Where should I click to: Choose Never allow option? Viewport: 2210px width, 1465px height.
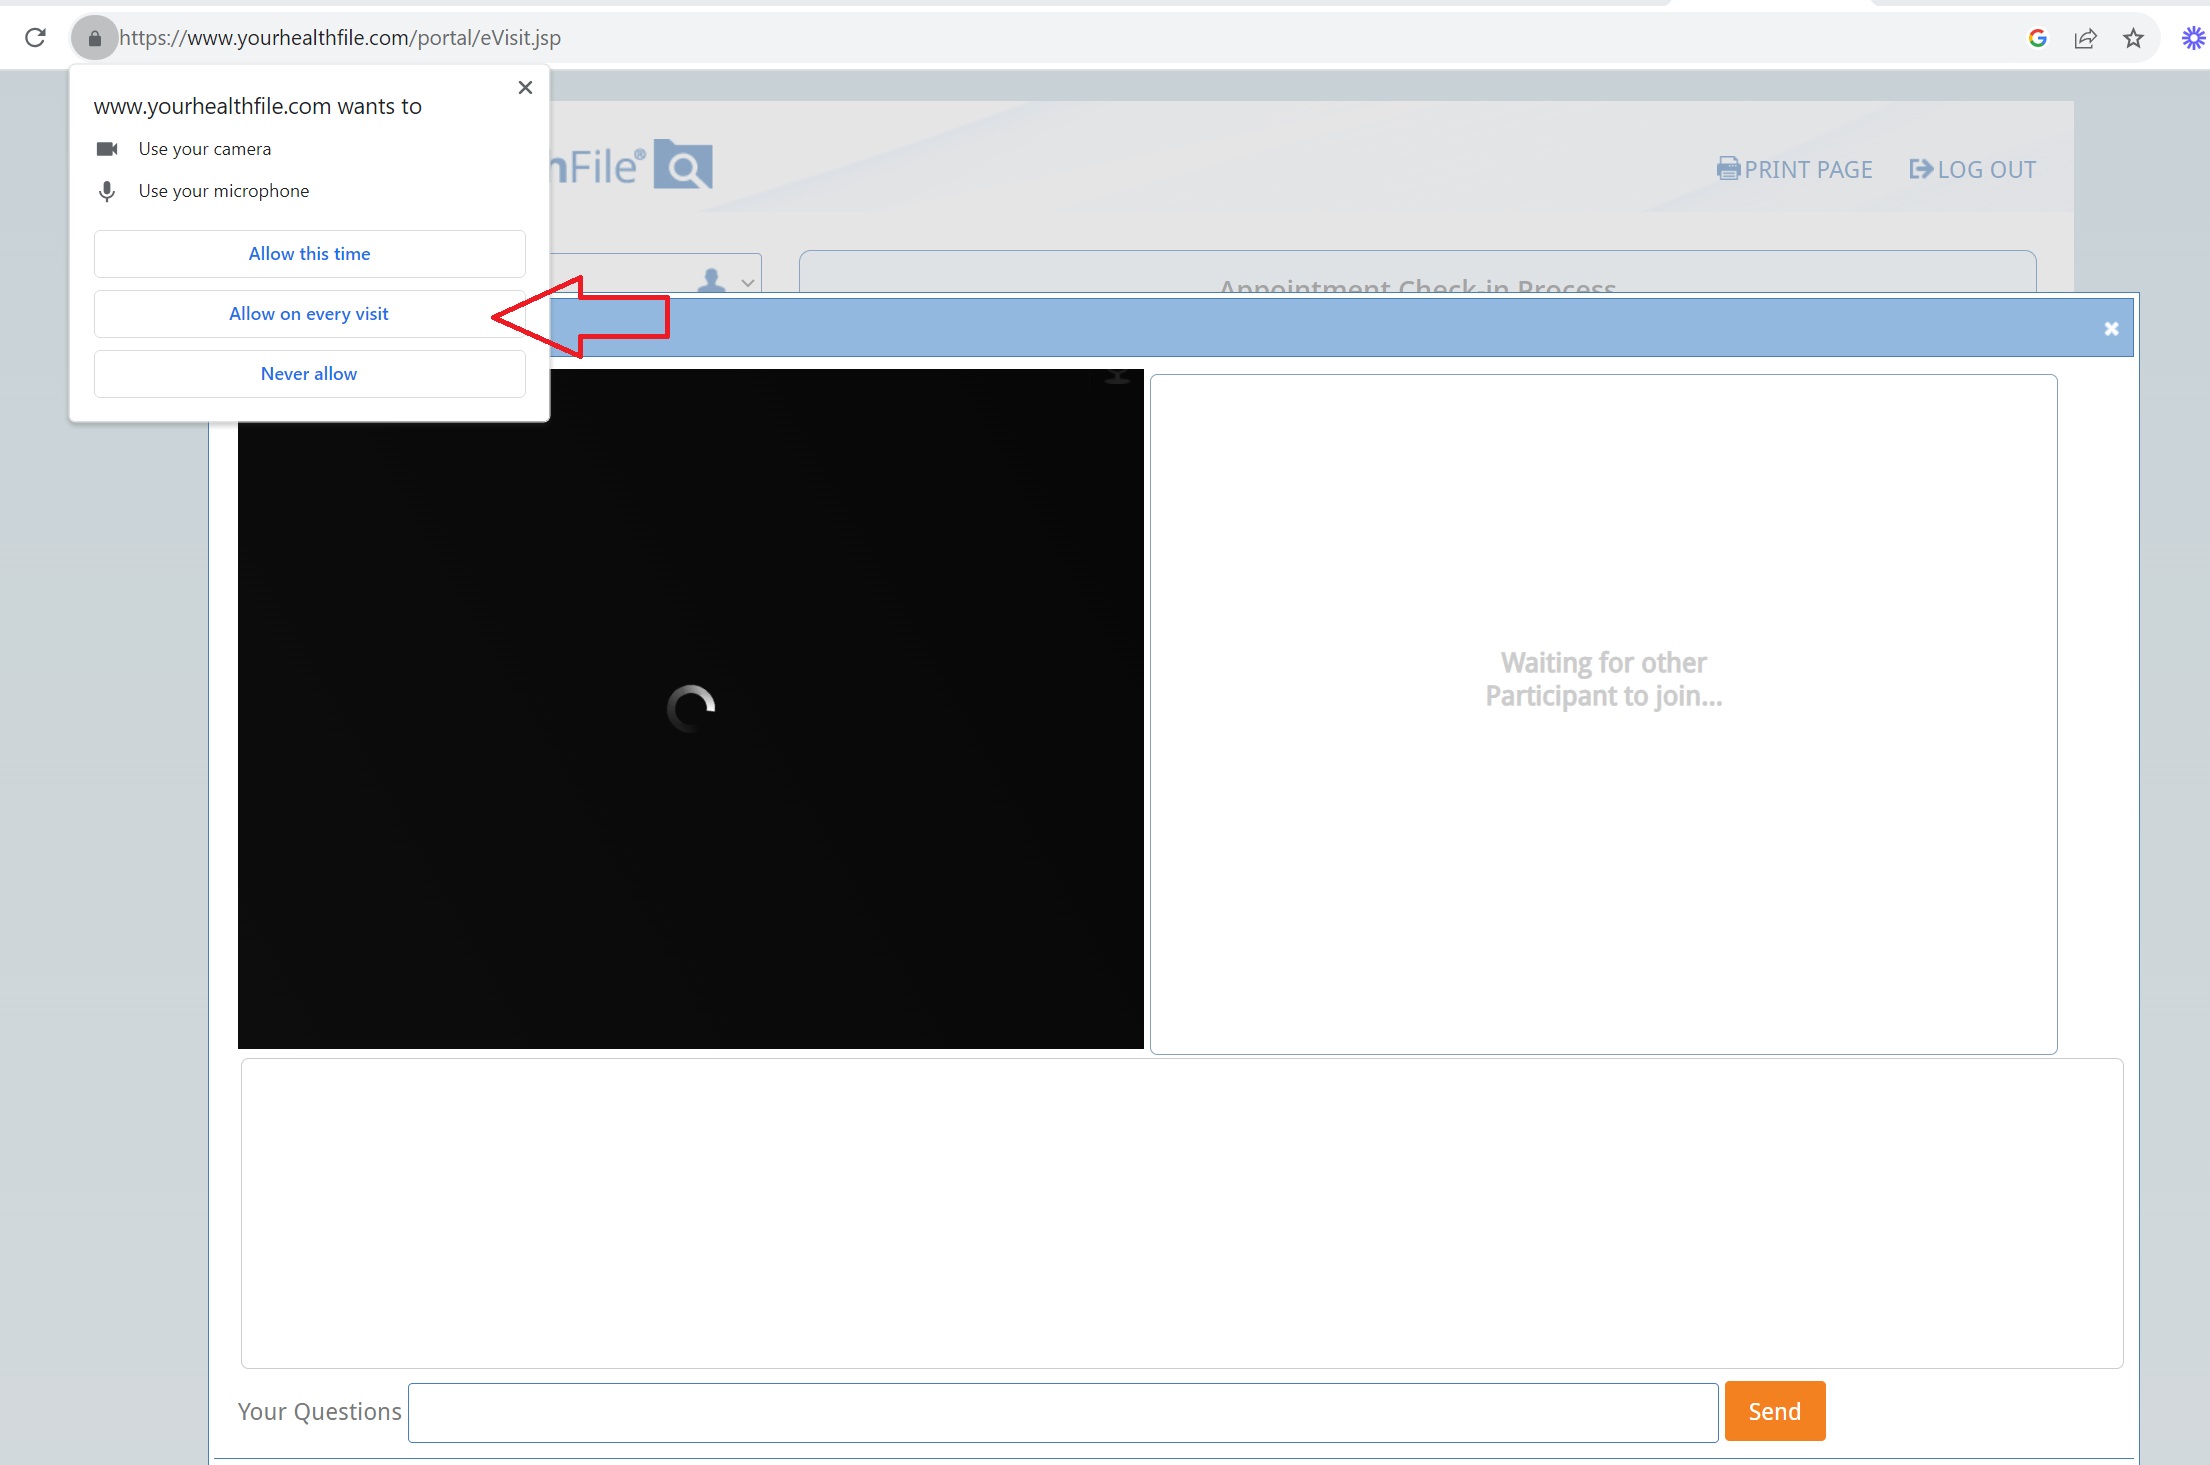pyautogui.click(x=309, y=374)
